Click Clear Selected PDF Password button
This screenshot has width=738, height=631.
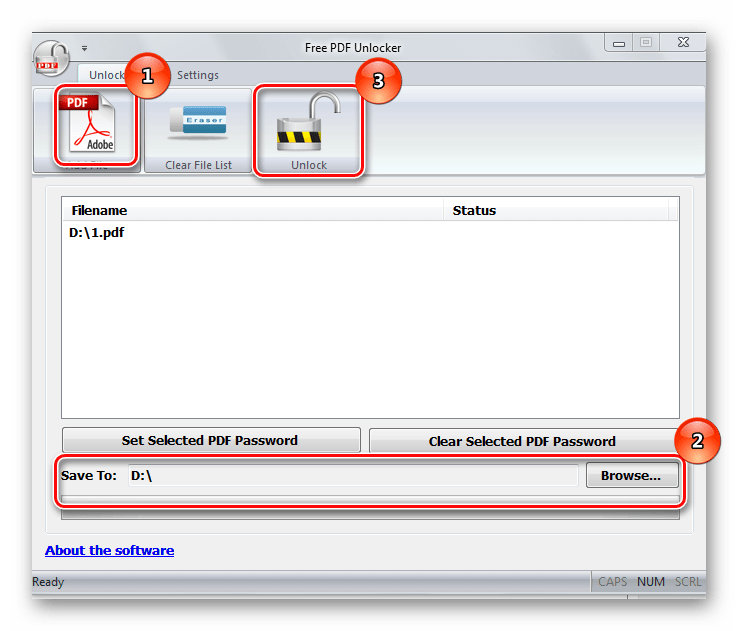point(522,441)
